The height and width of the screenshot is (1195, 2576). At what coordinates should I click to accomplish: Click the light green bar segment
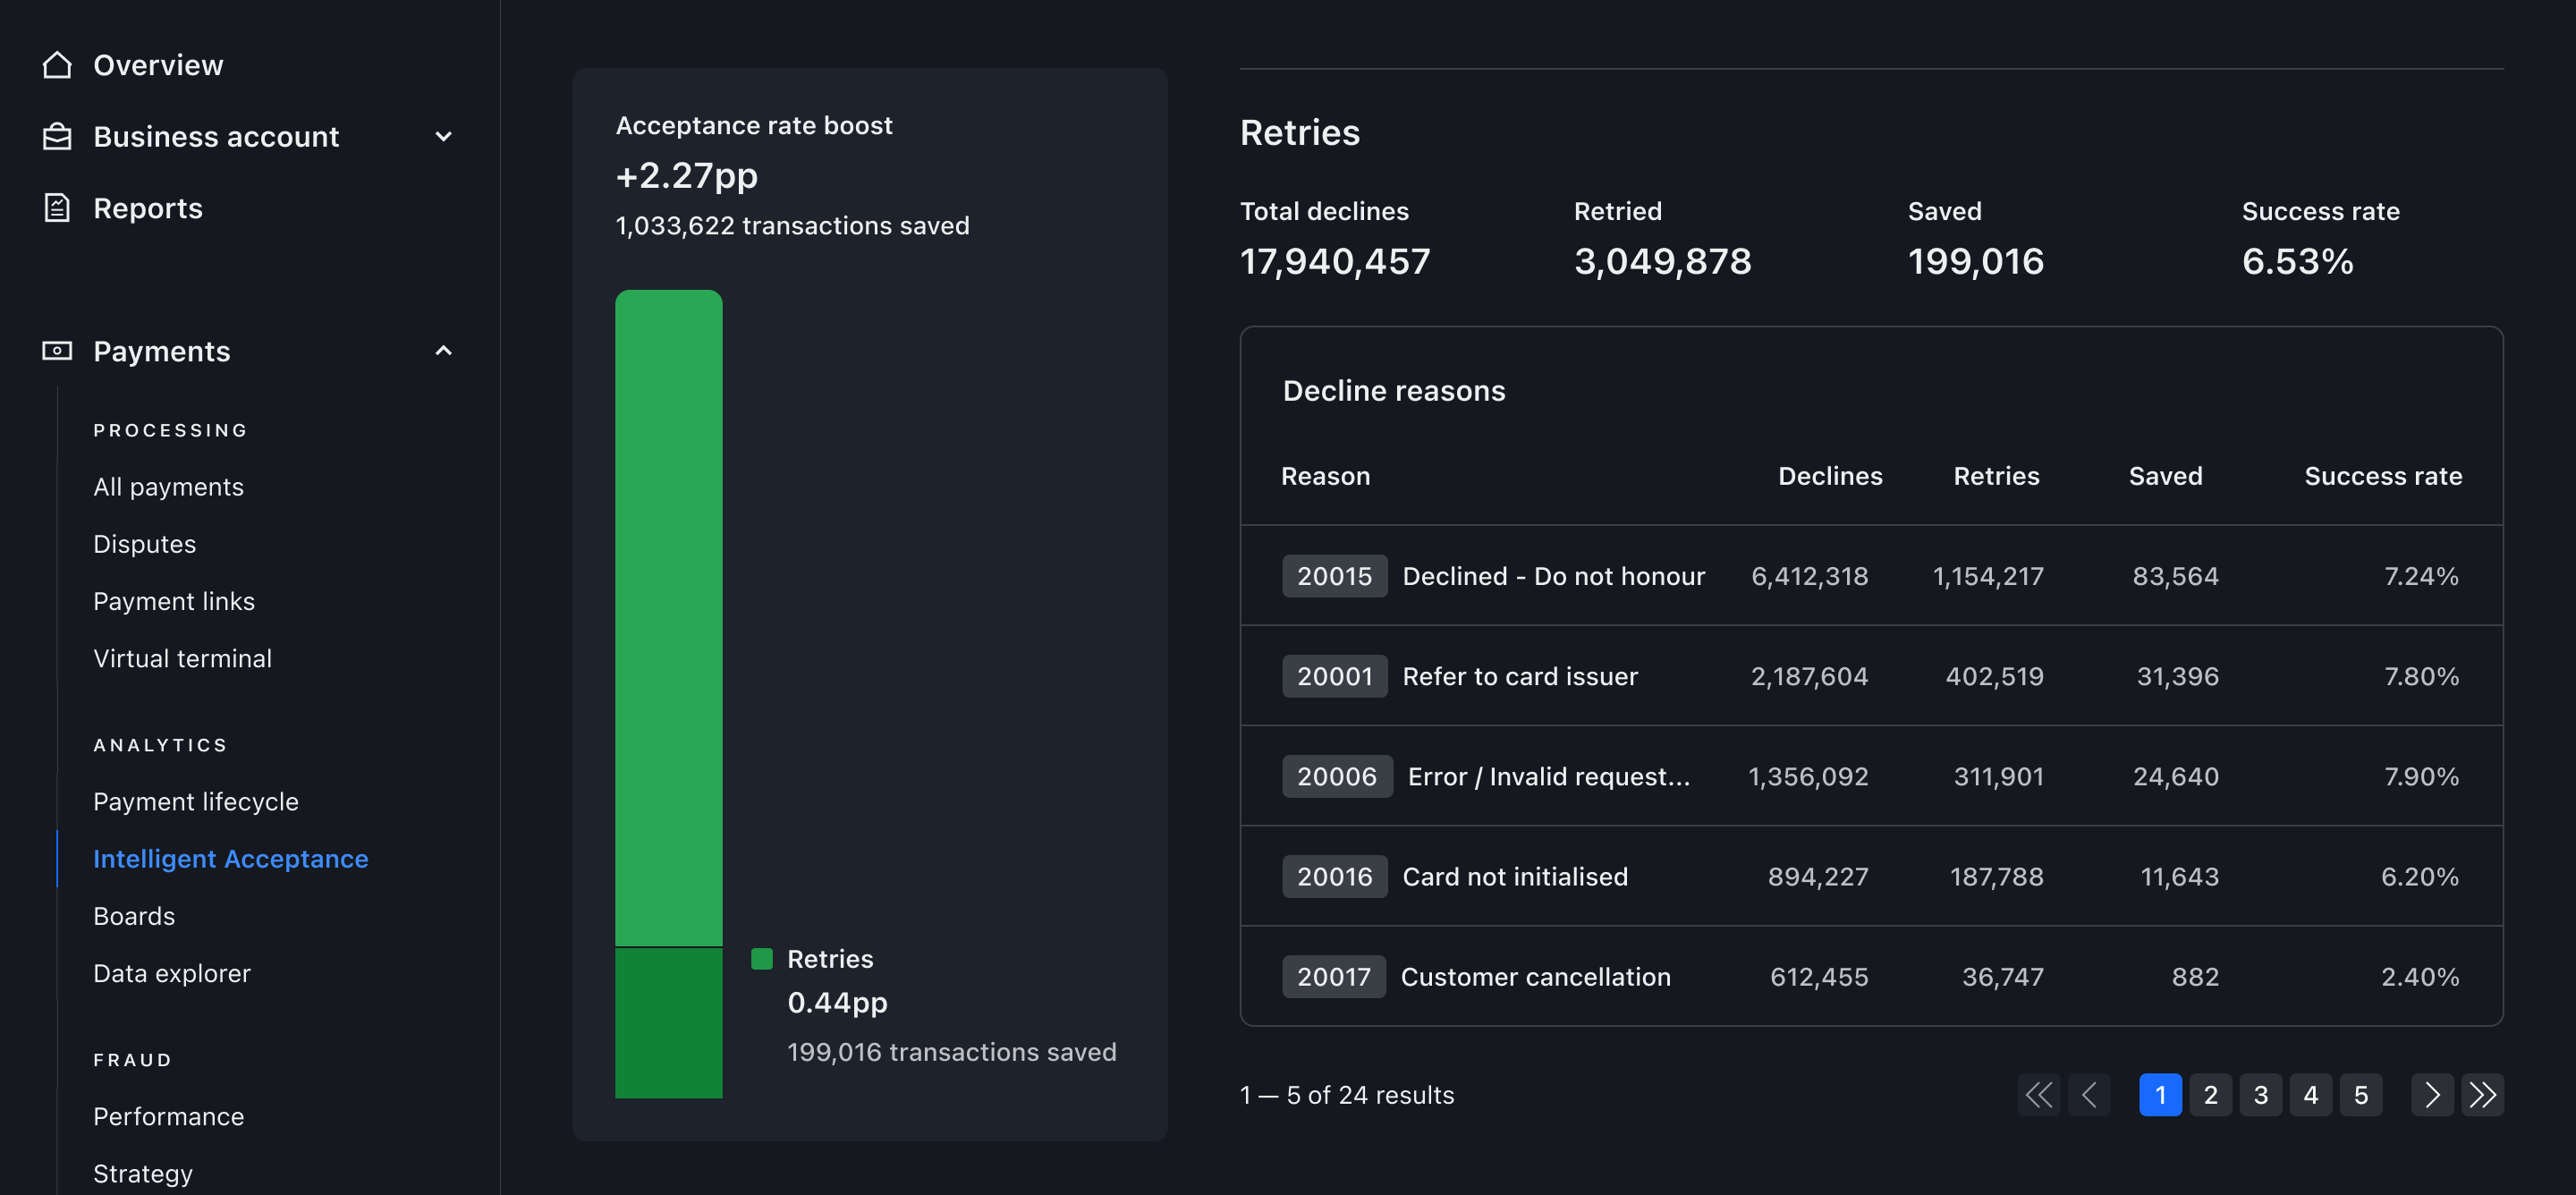[x=669, y=618]
